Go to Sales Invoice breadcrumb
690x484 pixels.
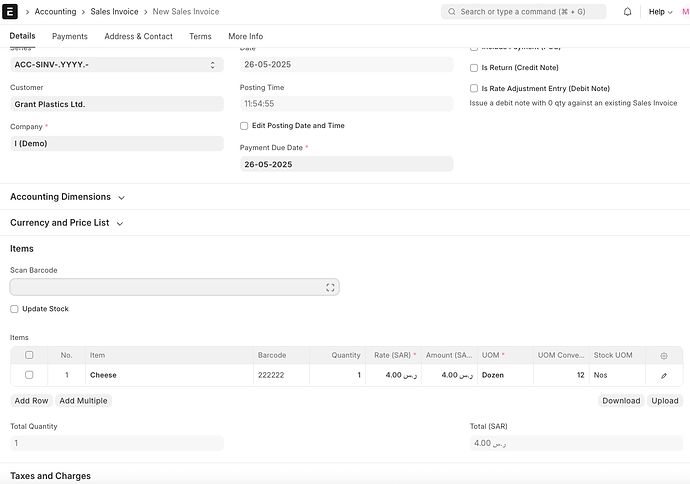pyautogui.click(x=114, y=12)
